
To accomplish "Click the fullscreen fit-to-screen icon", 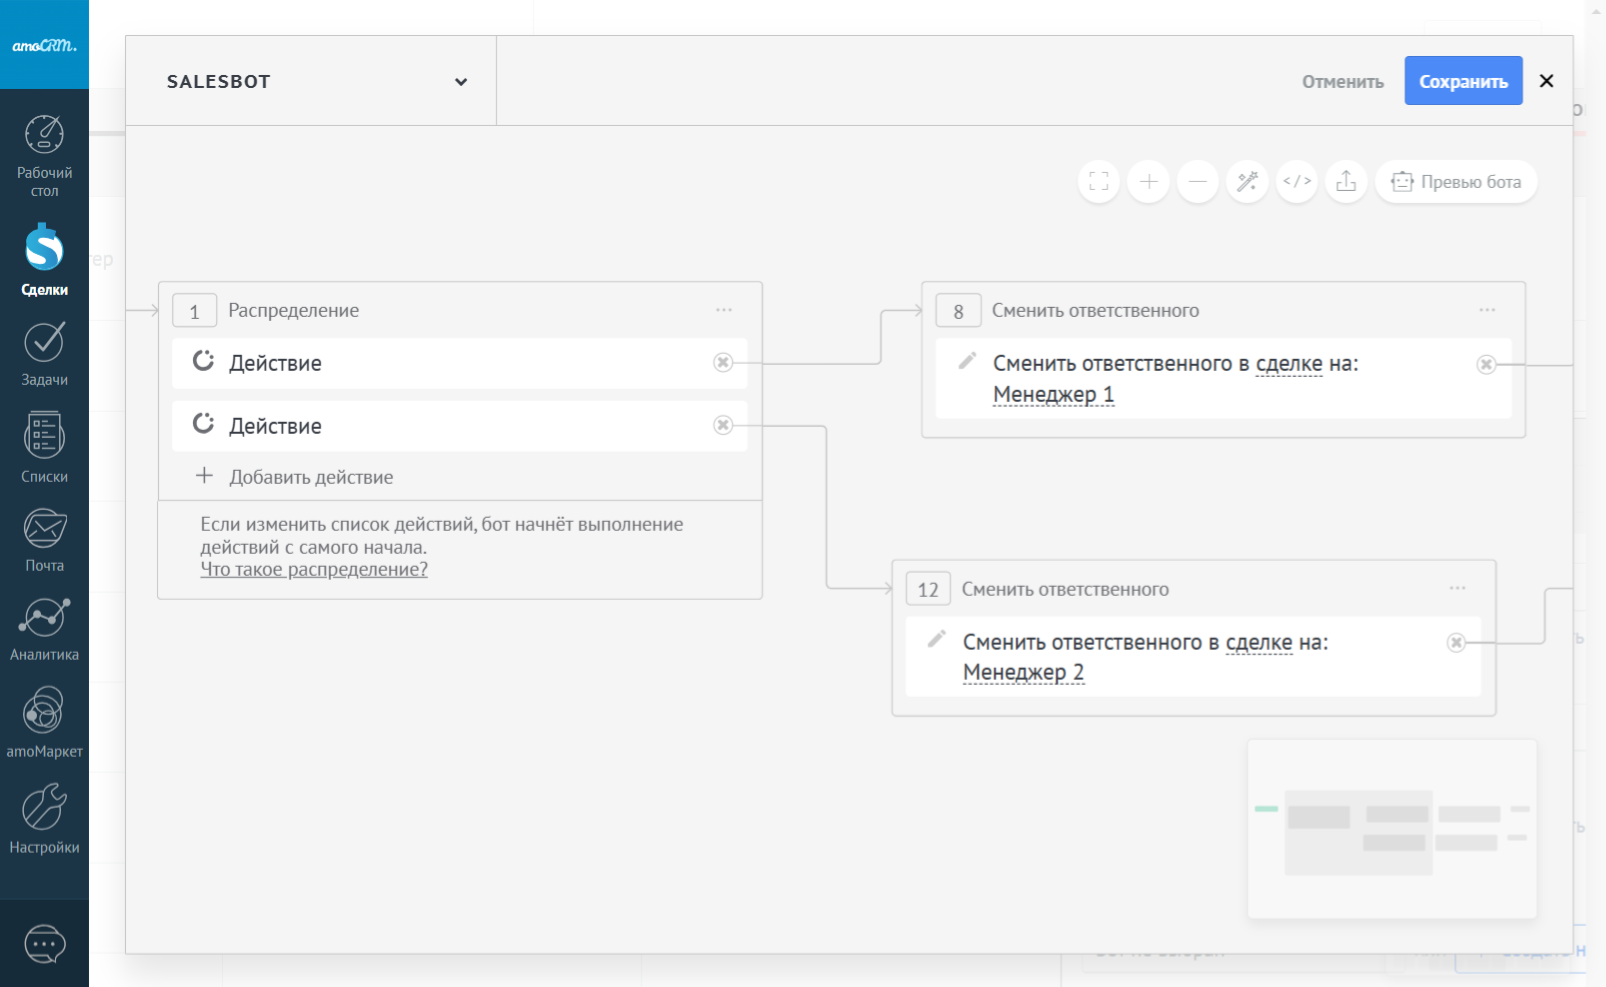I will 1099,182.
